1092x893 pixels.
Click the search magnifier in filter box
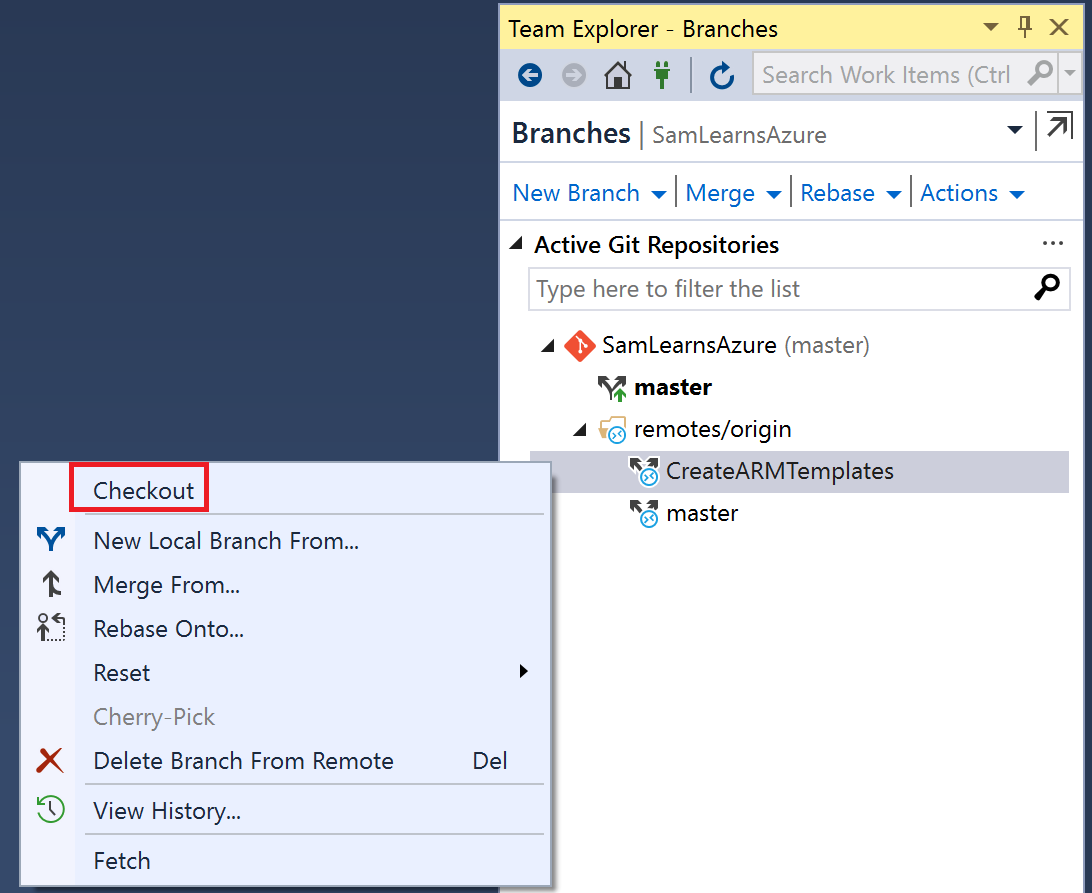pos(1046,289)
